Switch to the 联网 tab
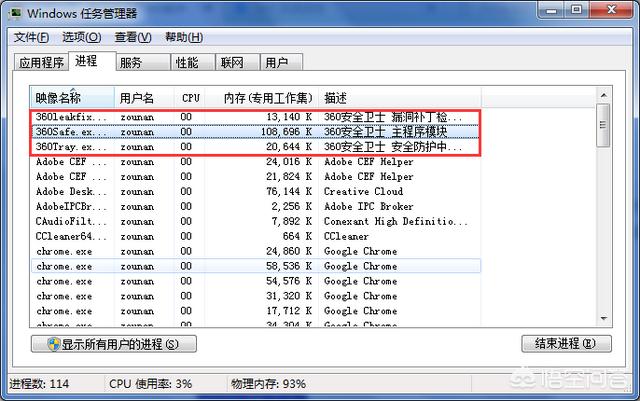 238,62
